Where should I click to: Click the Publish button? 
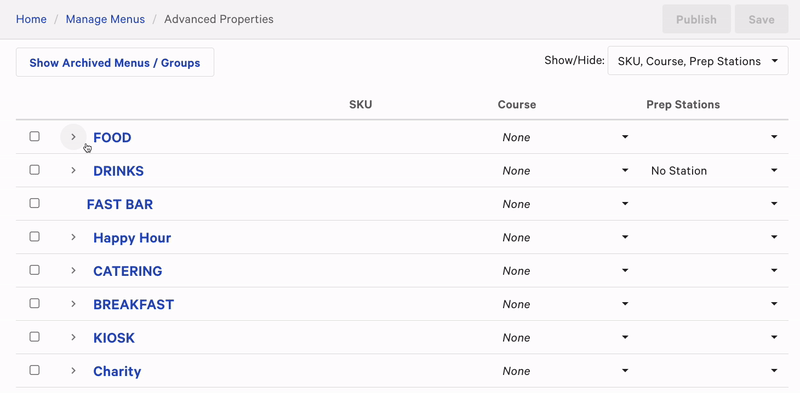click(x=696, y=19)
